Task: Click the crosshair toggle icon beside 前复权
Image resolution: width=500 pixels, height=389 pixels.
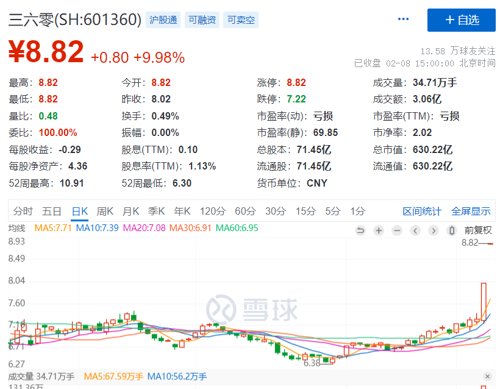Action: point(452,230)
